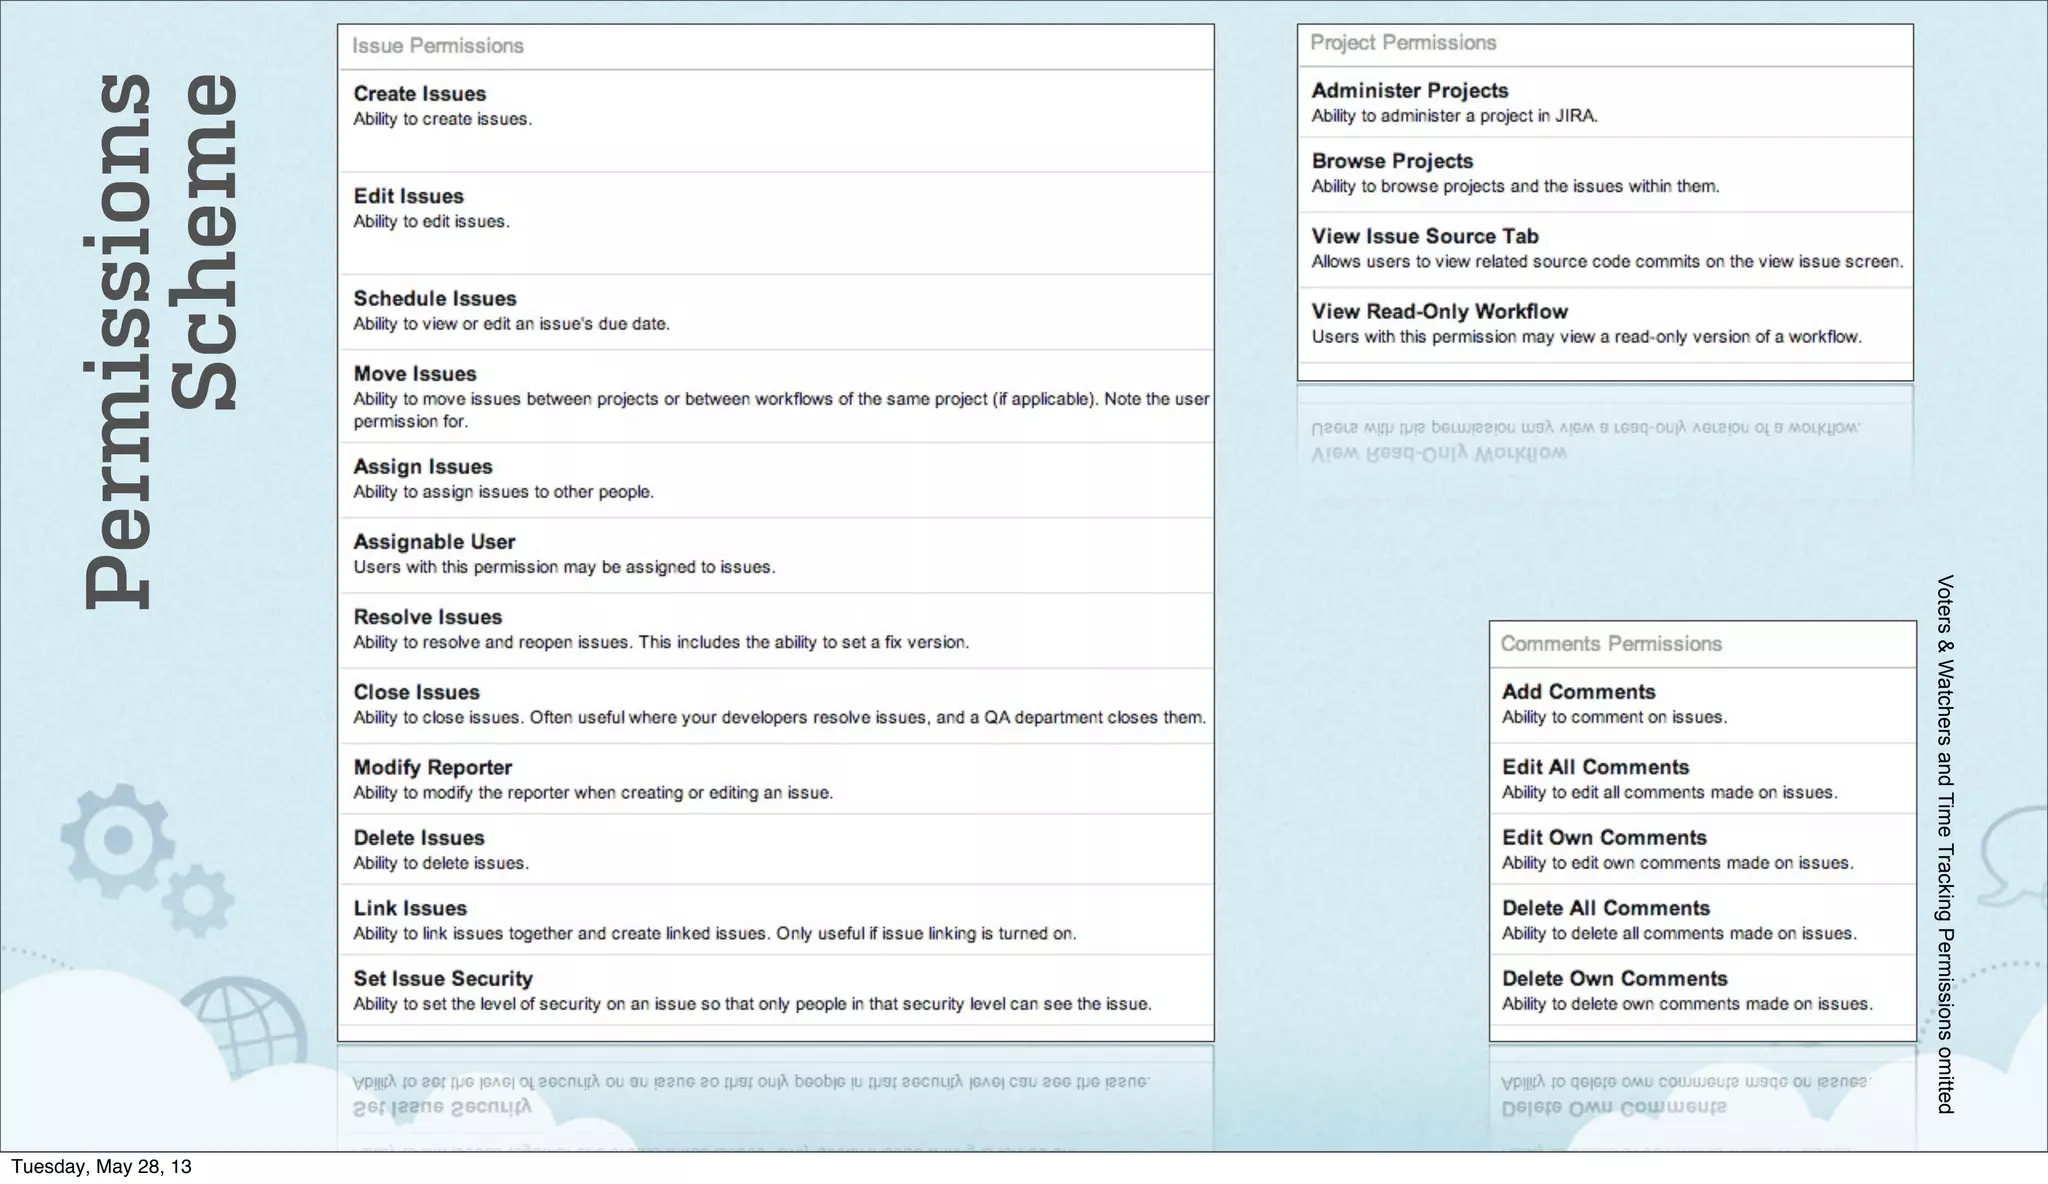Image resolution: width=2048 pixels, height=1184 pixels.
Task: Select the Issue Permissions header
Action: tap(438, 46)
